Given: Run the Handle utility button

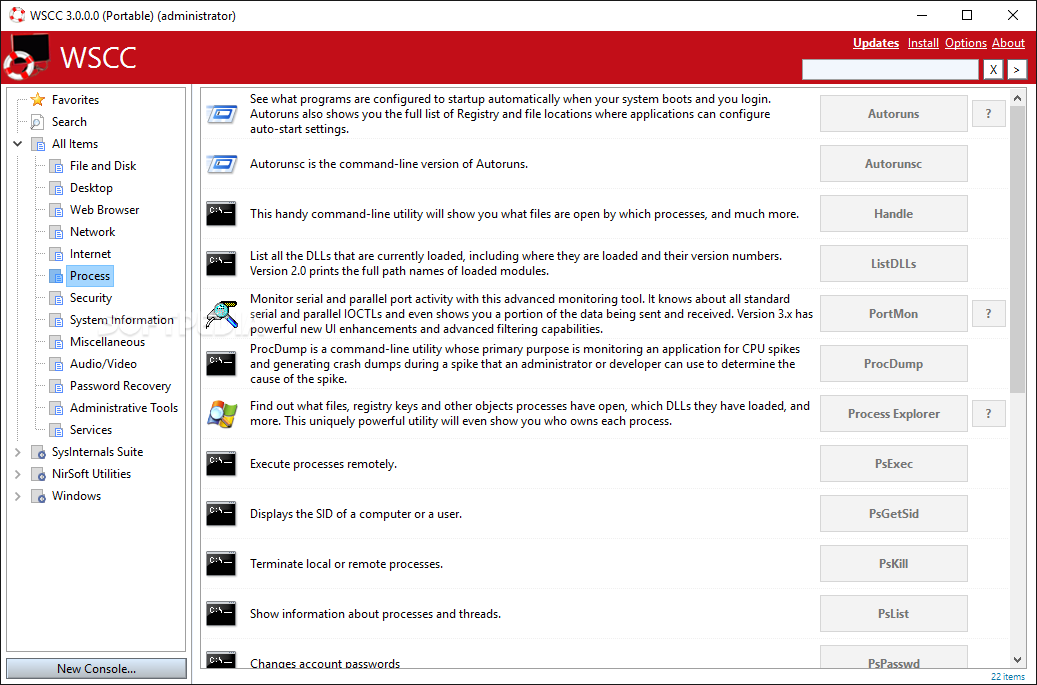Looking at the screenshot, I should point(893,214).
